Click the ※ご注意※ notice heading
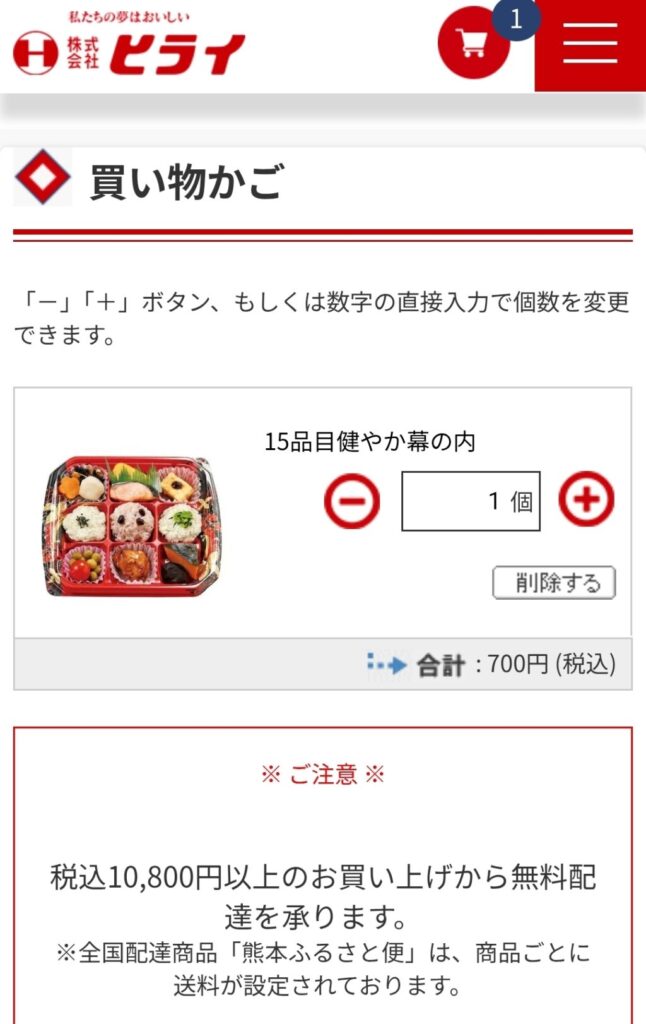 (323, 775)
